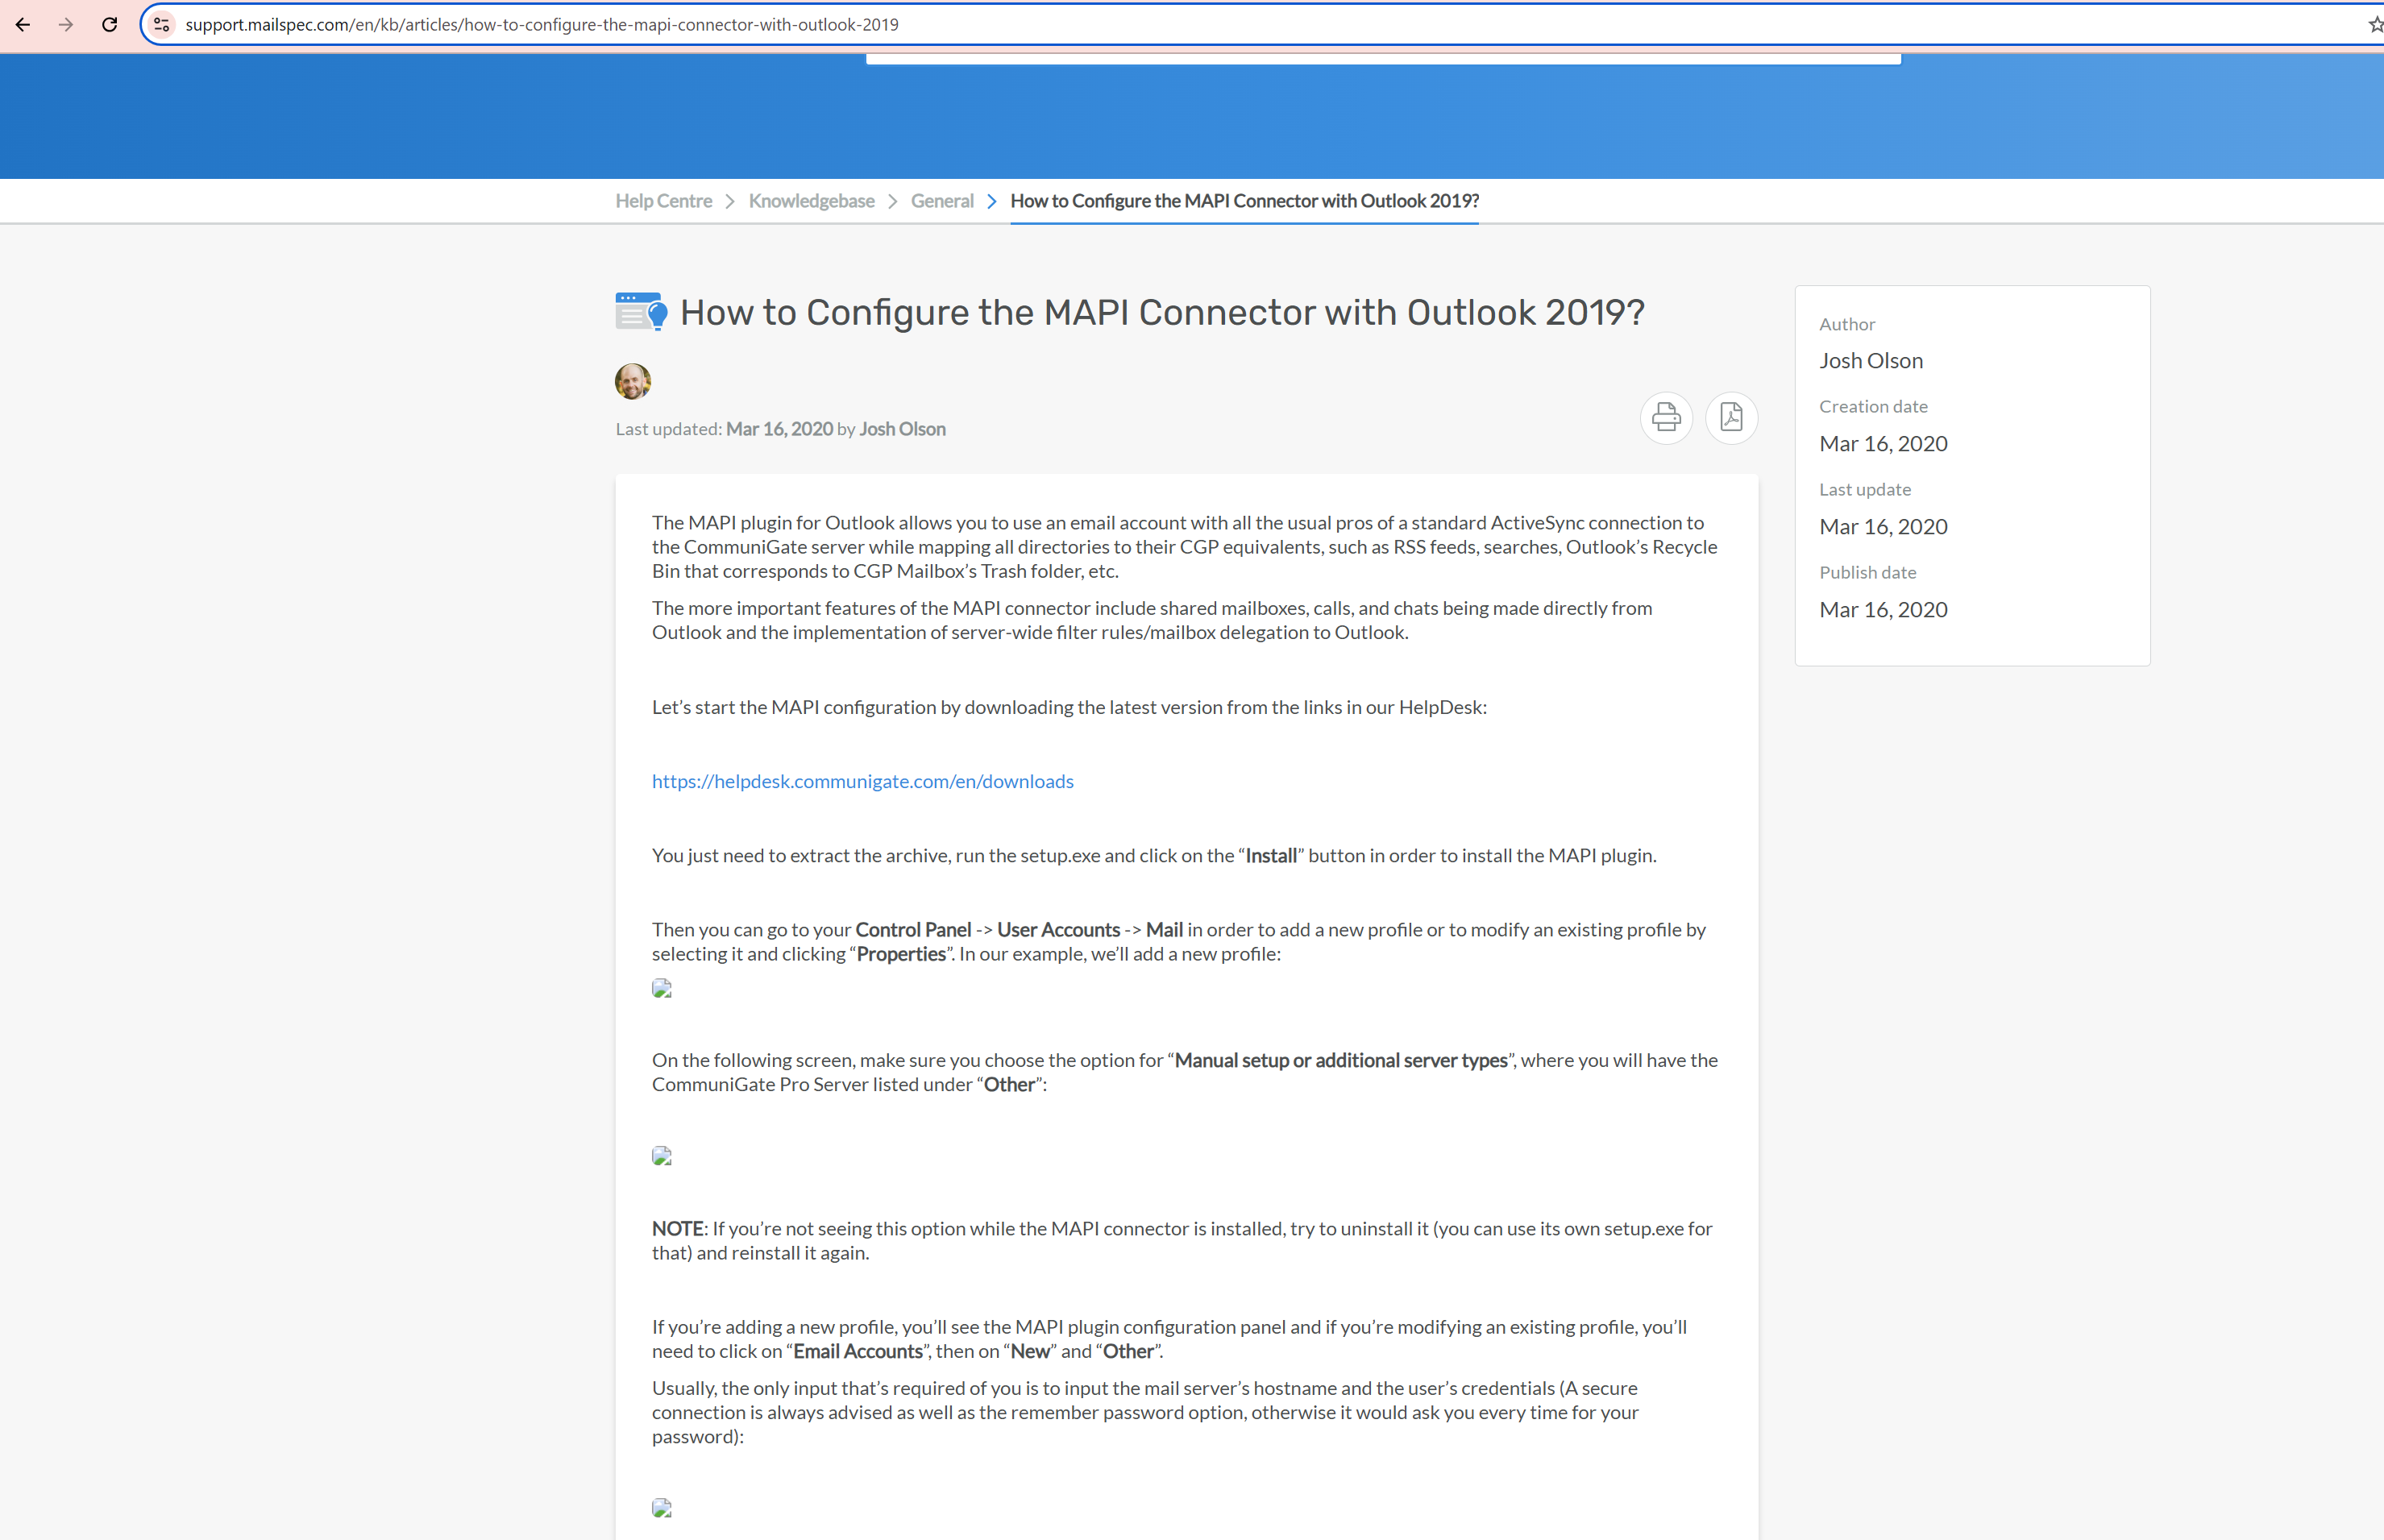Open the helpdesk.communigate.com downloads link
The height and width of the screenshot is (1540, 2384).
click(862, 781)
